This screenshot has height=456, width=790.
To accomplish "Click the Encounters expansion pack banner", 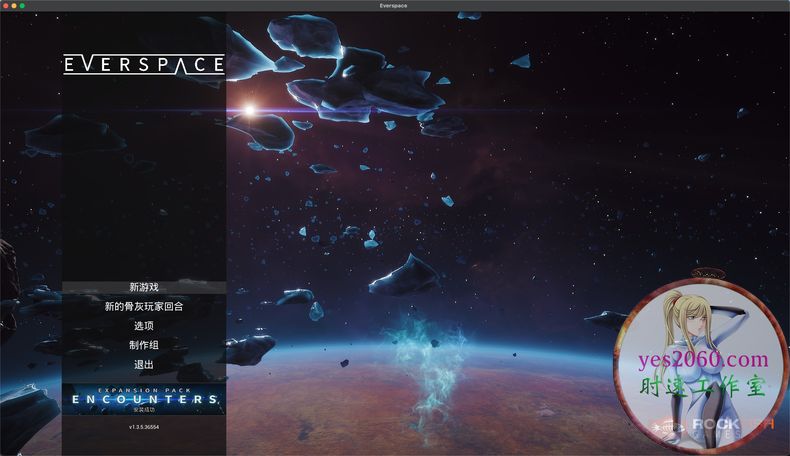I will coord(144,397).
